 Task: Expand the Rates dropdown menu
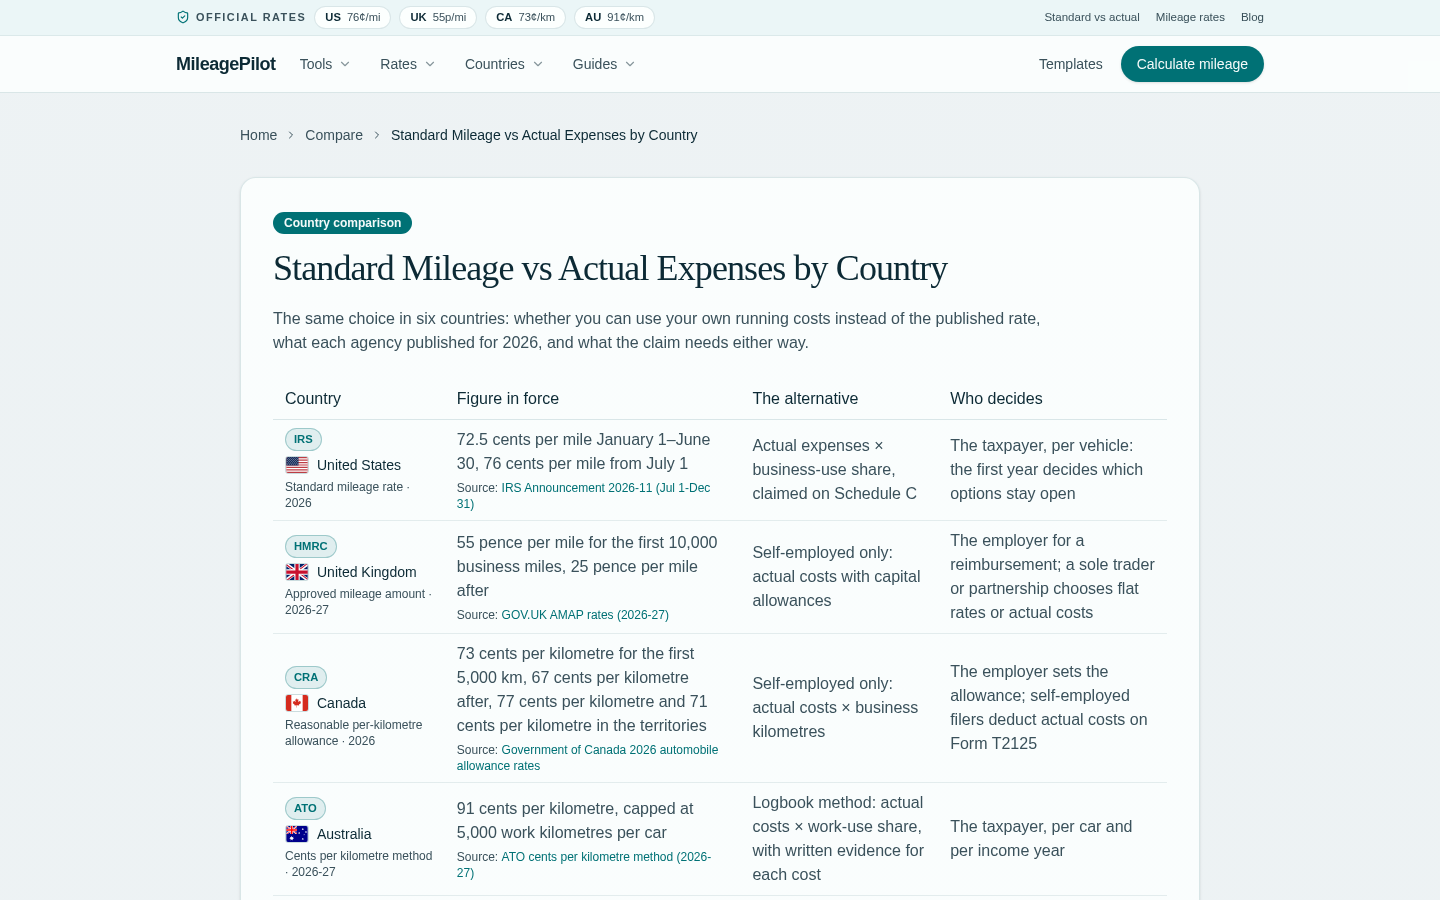tap(407, 64)
